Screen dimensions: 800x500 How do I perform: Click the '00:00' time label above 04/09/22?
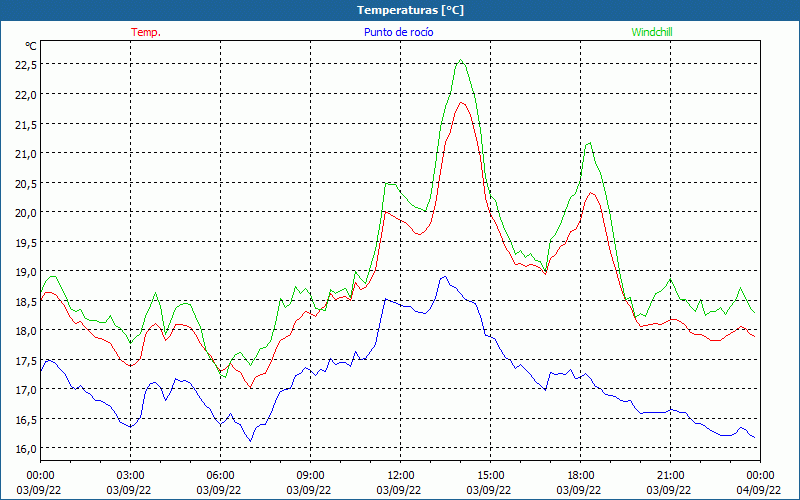coord(760,476)
